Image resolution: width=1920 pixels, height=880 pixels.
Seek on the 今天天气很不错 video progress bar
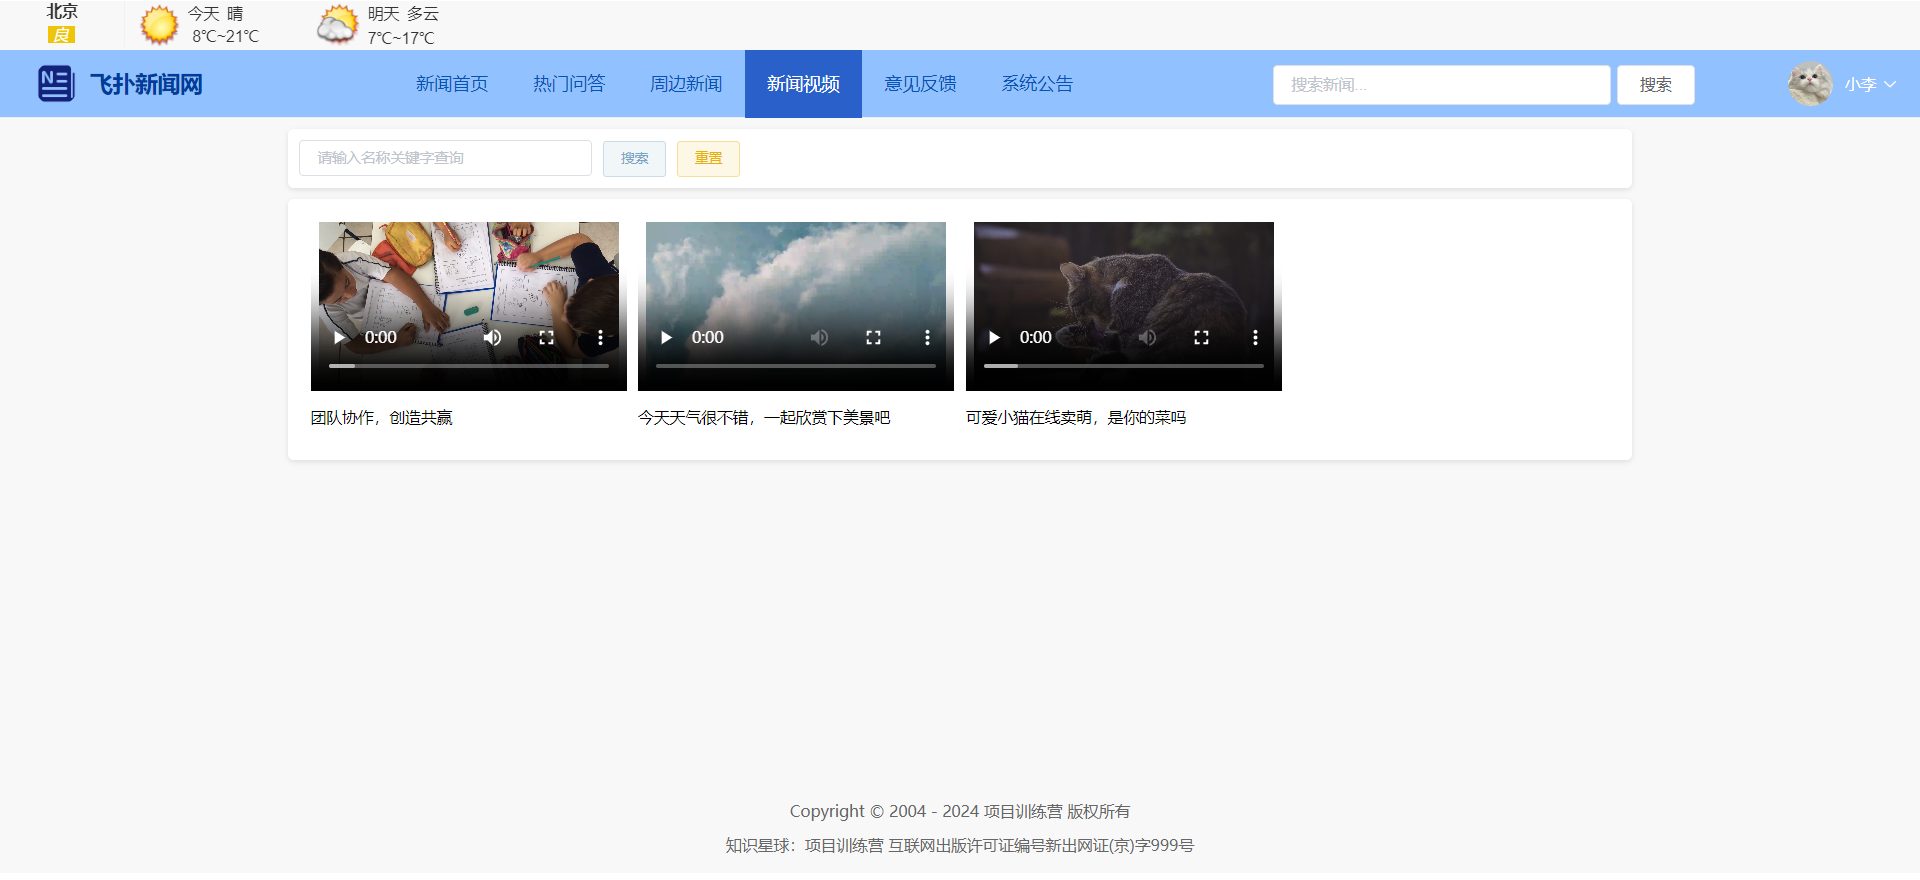[x=796, y=366]
